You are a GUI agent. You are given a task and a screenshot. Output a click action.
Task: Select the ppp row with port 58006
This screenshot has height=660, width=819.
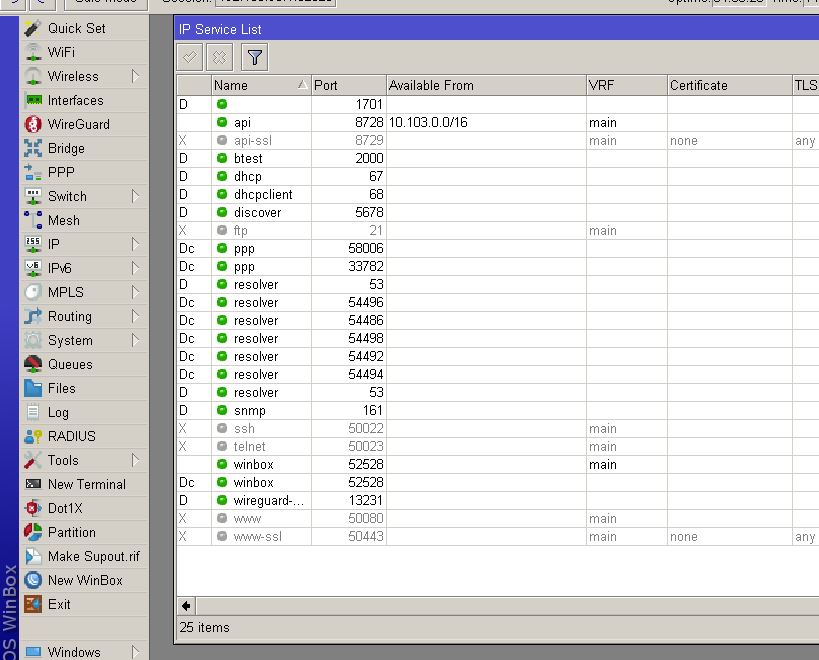point(498,249)
